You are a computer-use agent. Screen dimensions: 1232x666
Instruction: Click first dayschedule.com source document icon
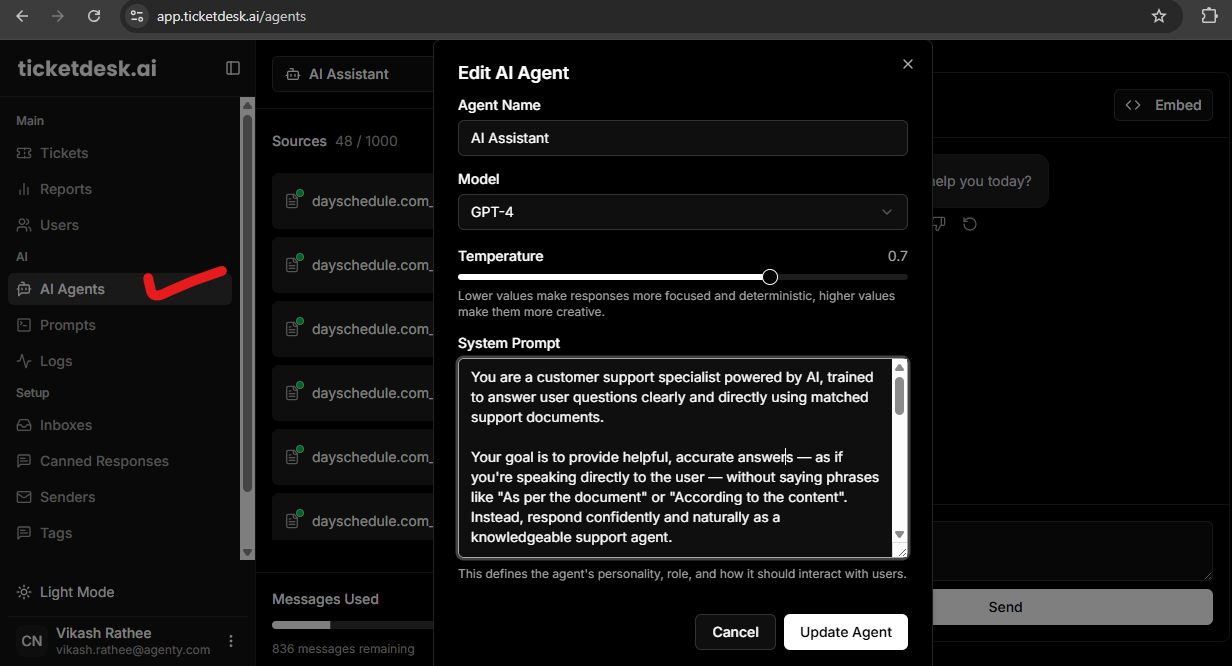[x=293, y=200]
